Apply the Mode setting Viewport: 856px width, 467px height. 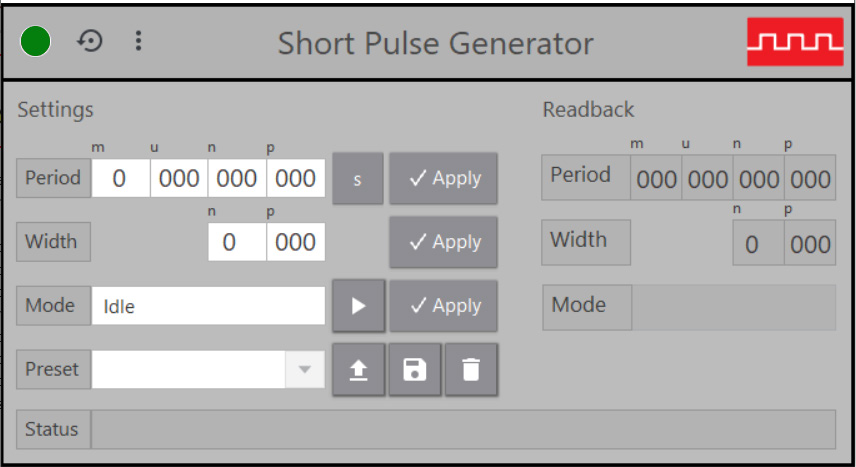click(x=443, y=306)
